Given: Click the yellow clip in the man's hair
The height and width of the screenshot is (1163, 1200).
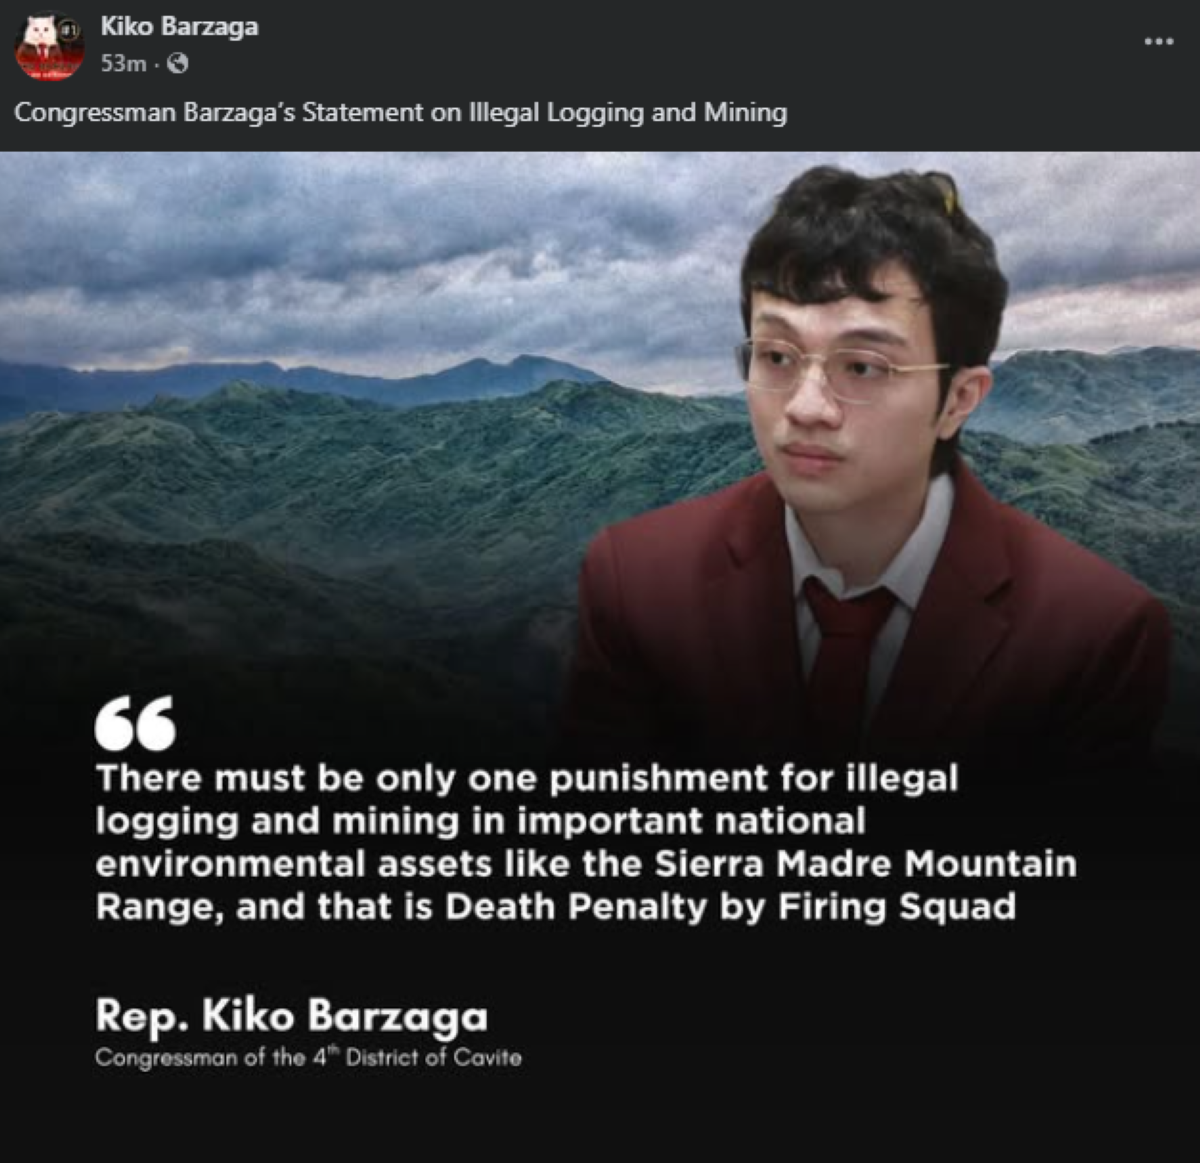Looking at the screenshot, I should [x=943, y=191].
